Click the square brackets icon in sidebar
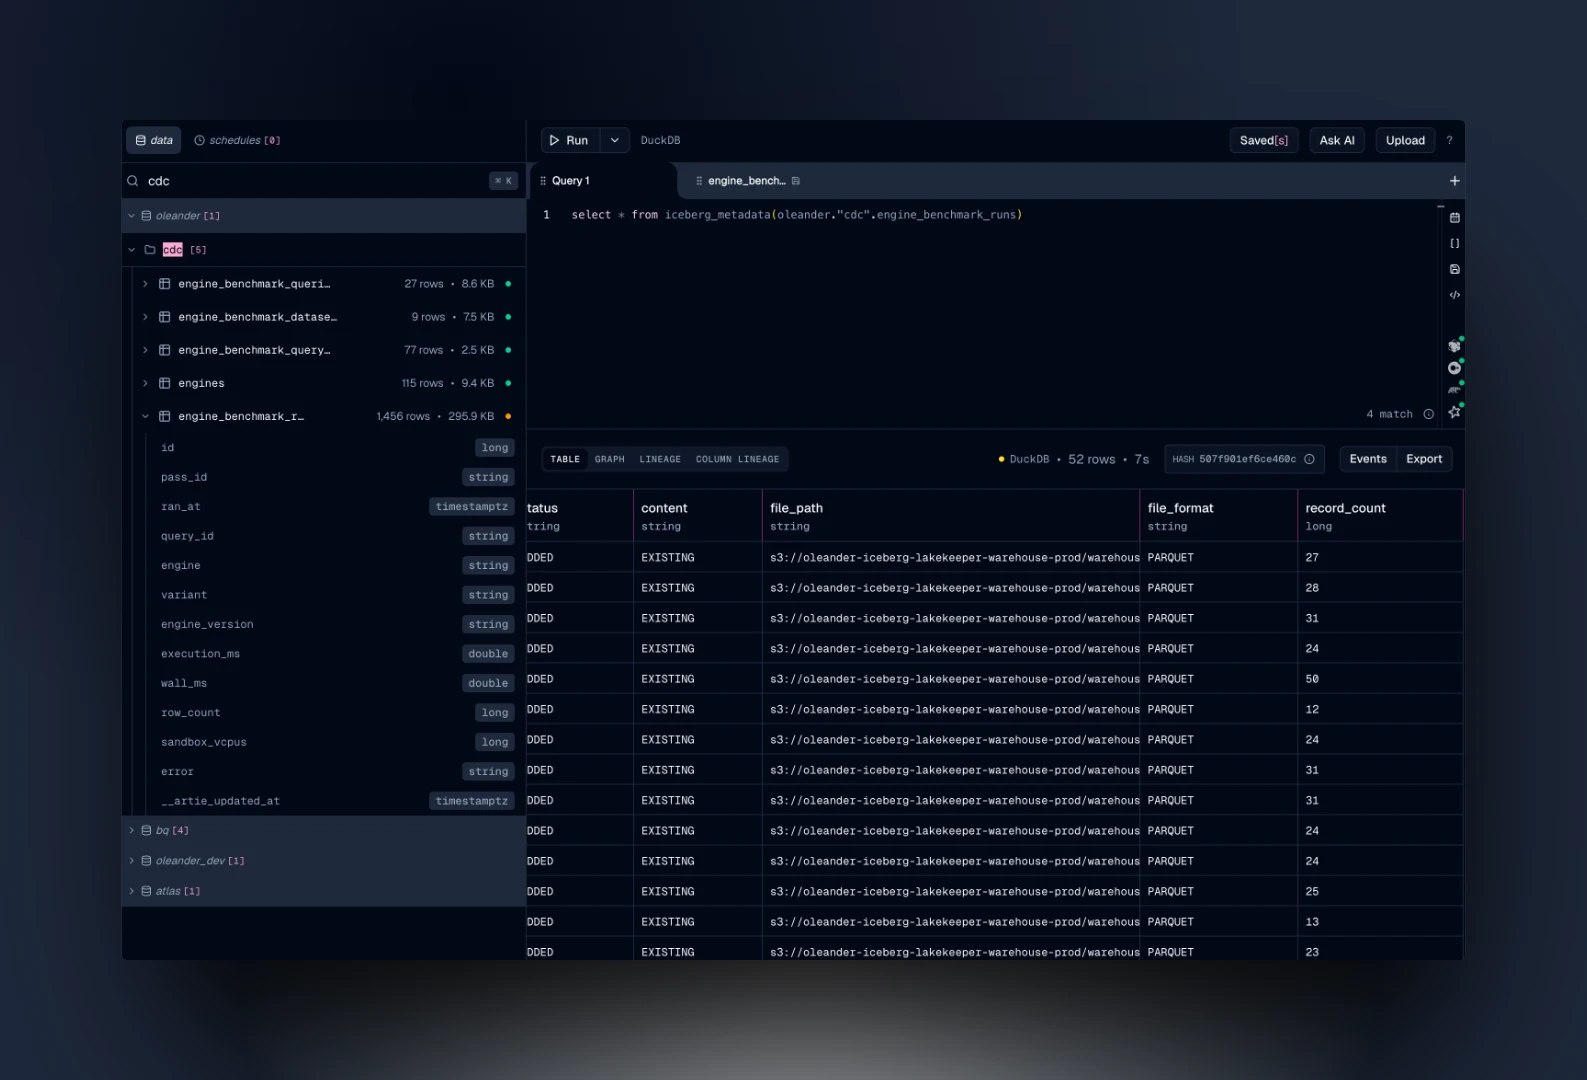The width and height of the screenshot is (1587, 1080). pyautogui.click(x=1454, y=243)
